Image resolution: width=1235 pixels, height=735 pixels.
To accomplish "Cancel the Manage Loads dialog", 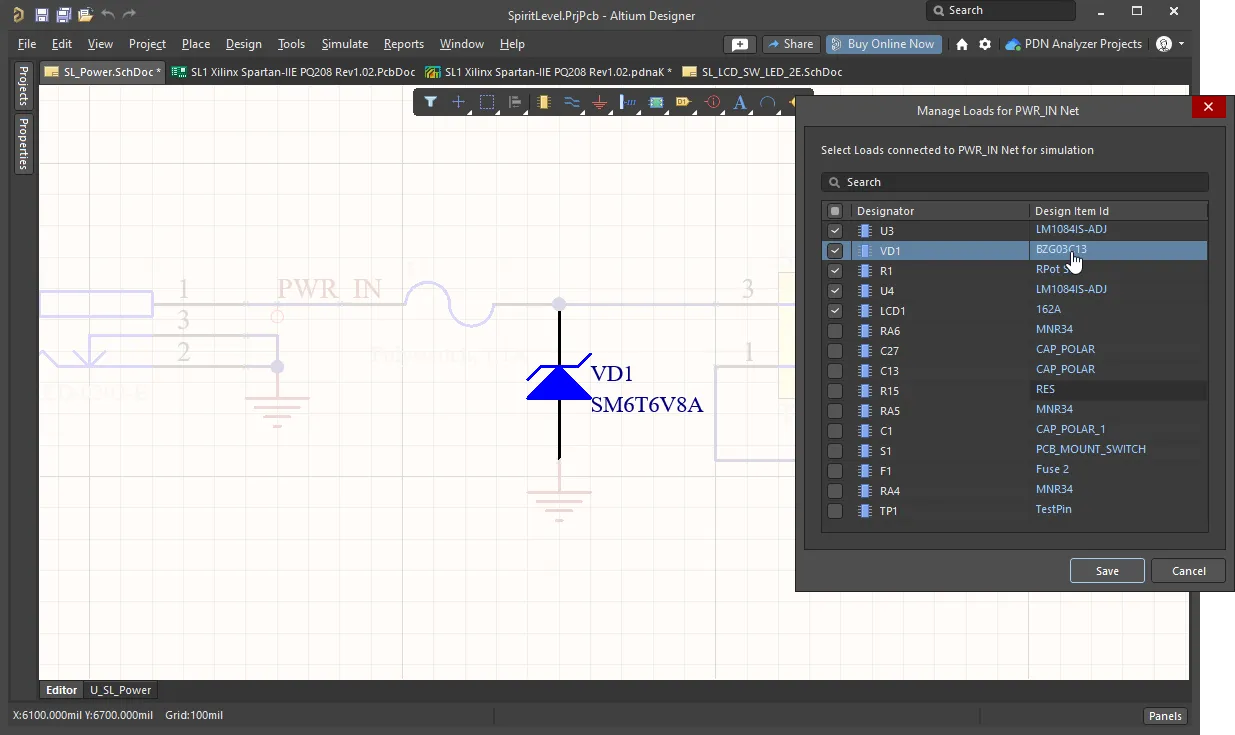I will click(x=1188, y=571).
